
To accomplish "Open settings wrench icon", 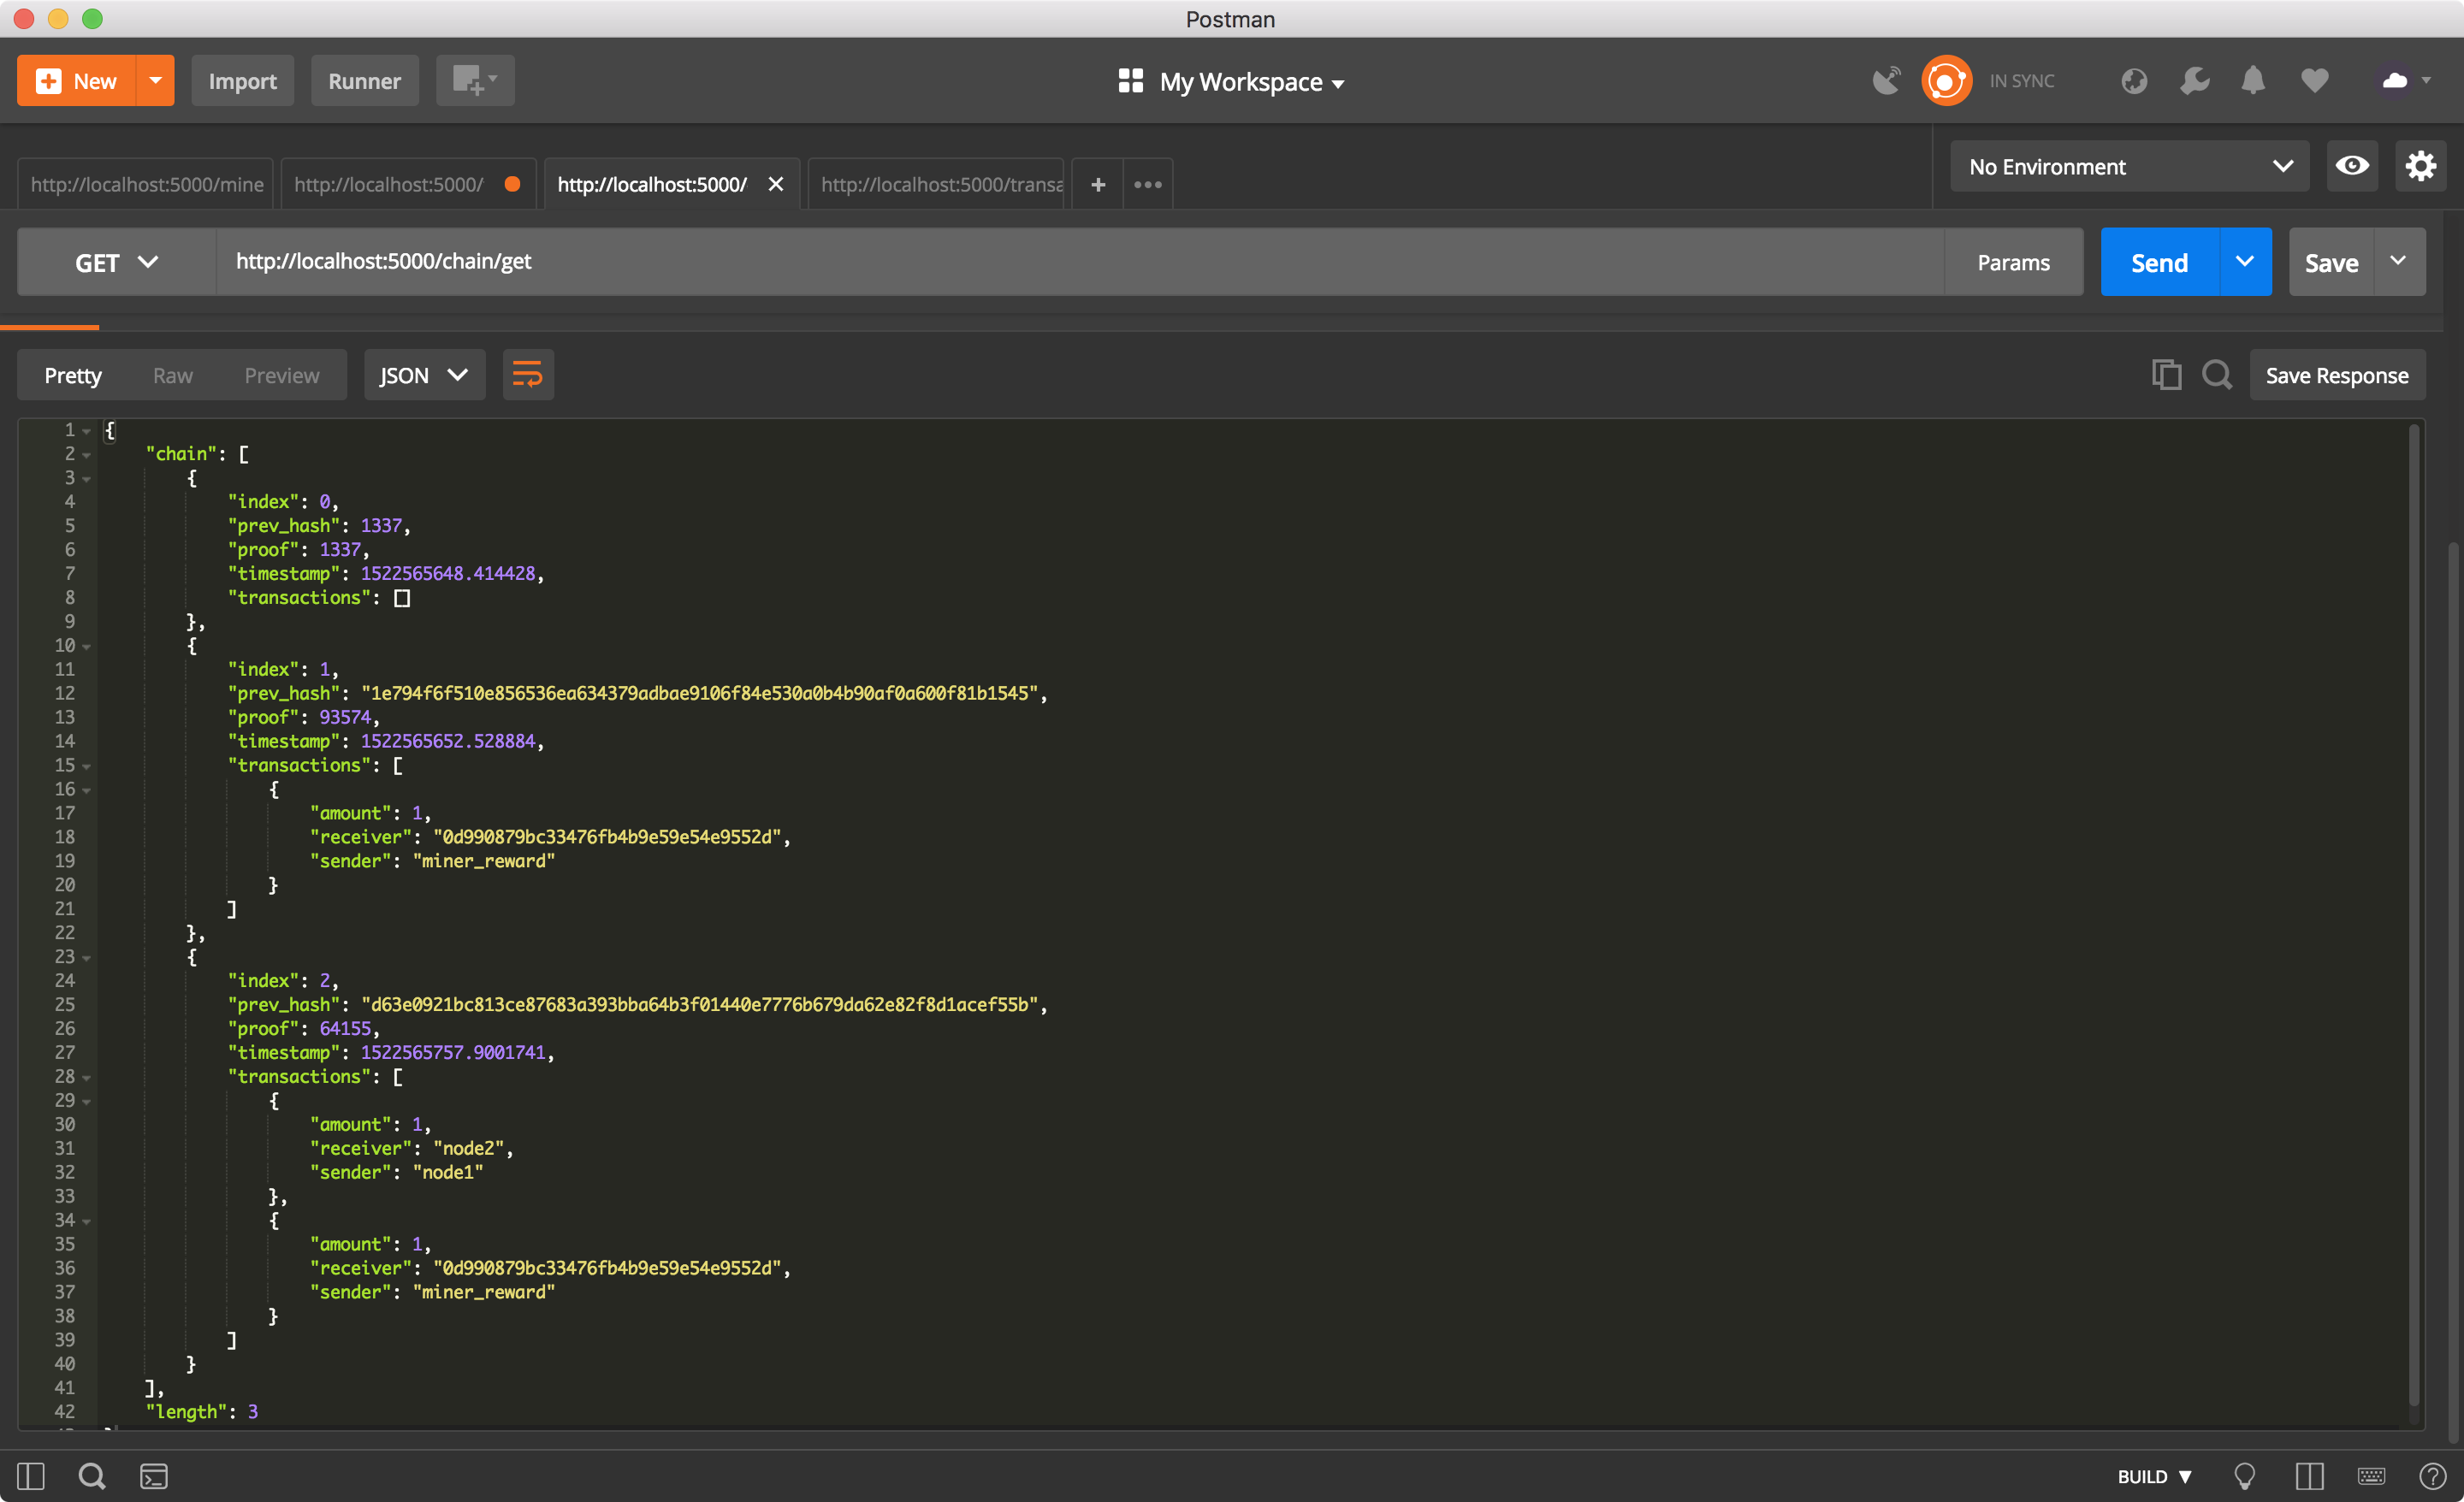I will pyautogui.click(x=2194, y=81).
